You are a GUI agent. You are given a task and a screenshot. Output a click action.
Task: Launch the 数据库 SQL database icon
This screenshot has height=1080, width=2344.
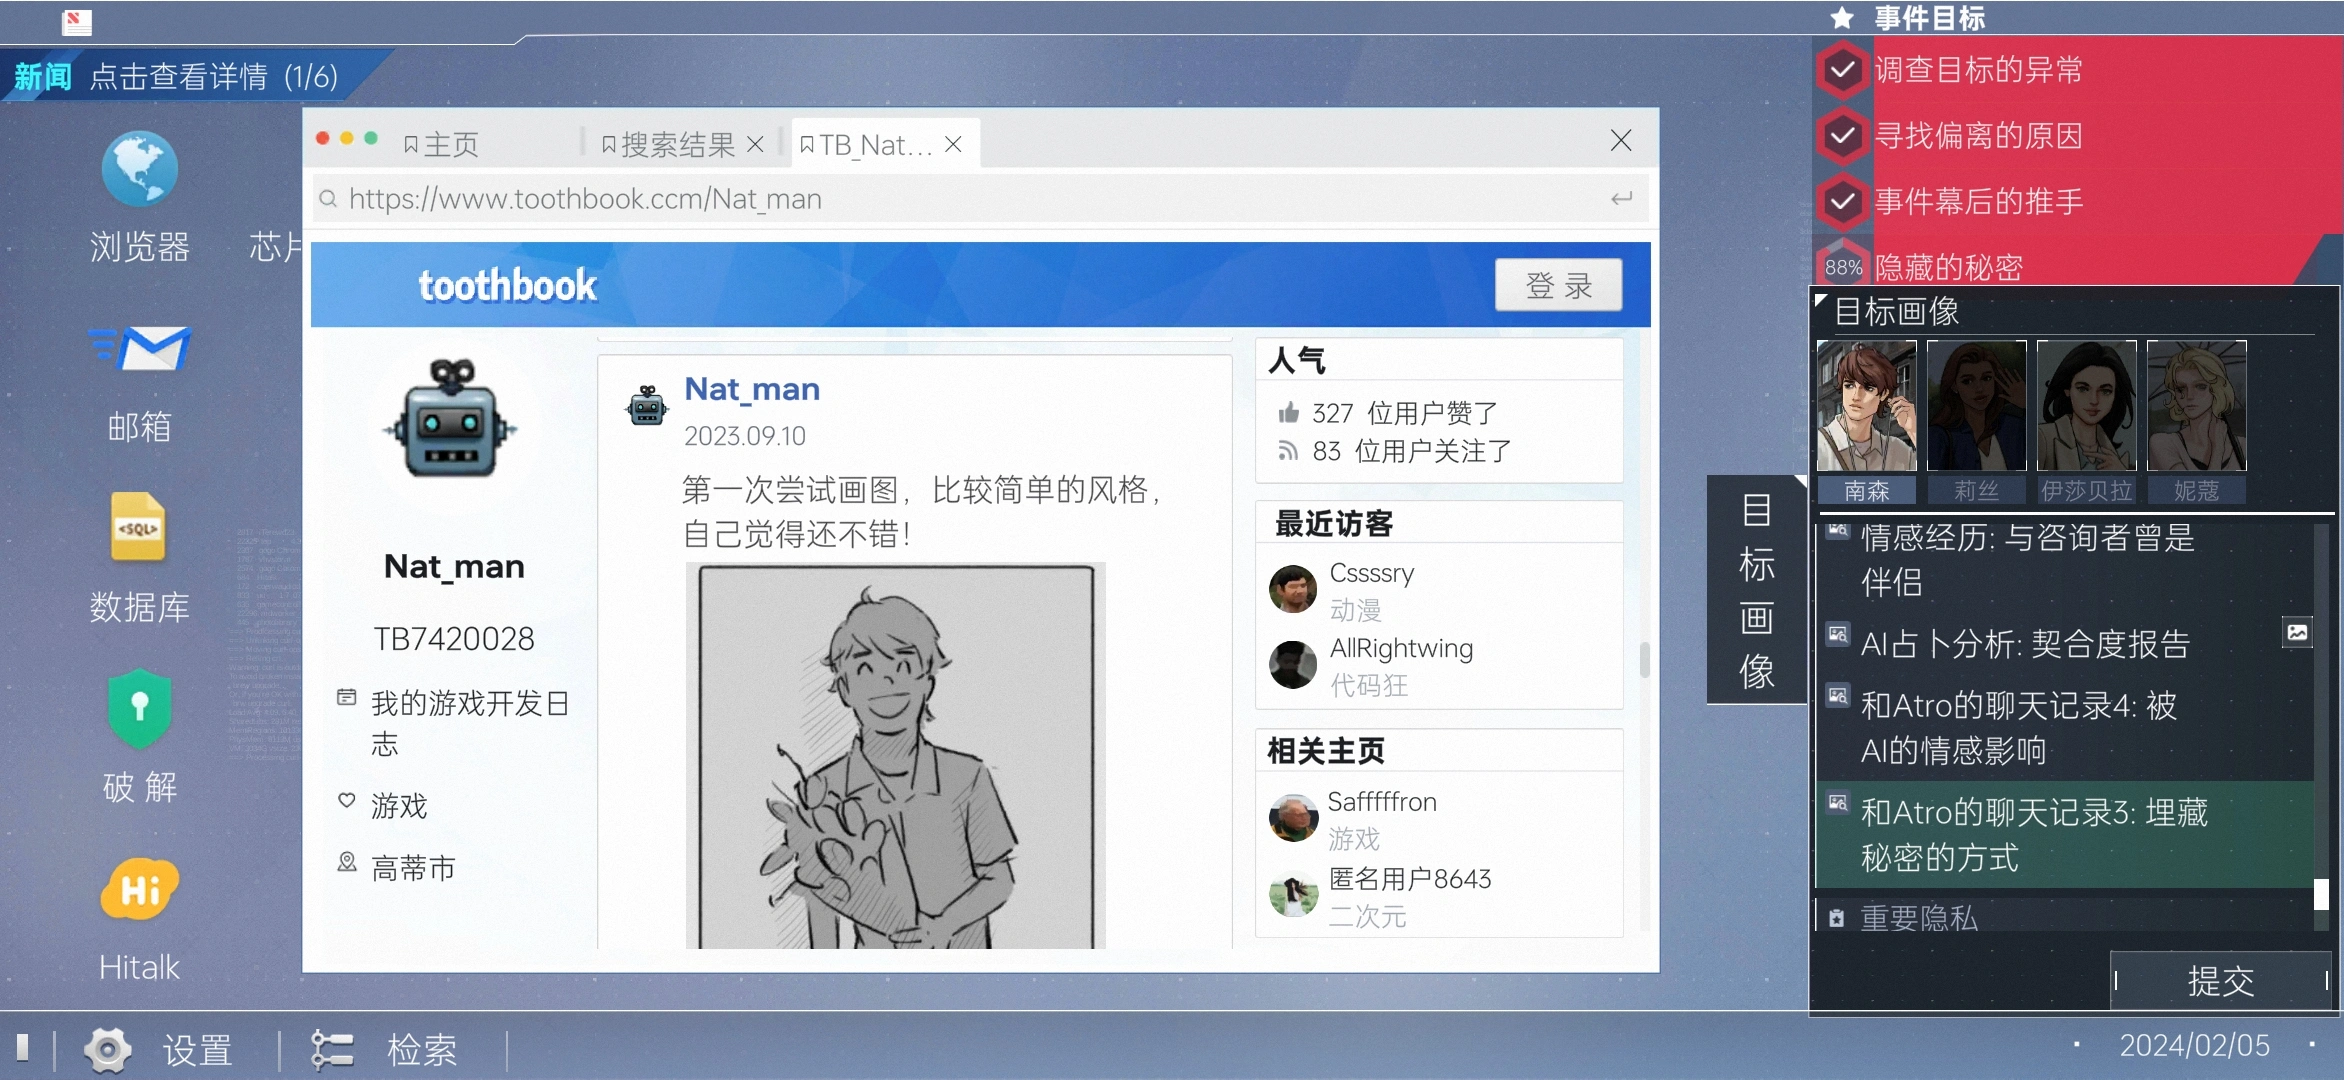click(x=138, y=527)
